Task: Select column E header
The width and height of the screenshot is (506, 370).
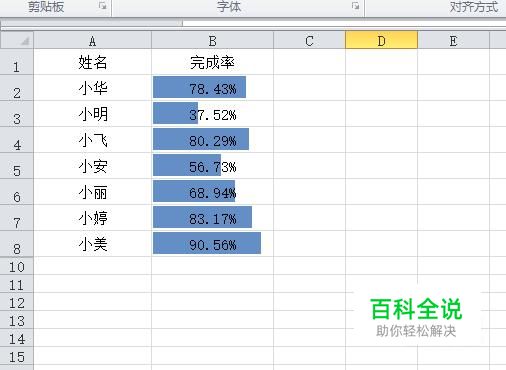Action: tap(454, 40)
